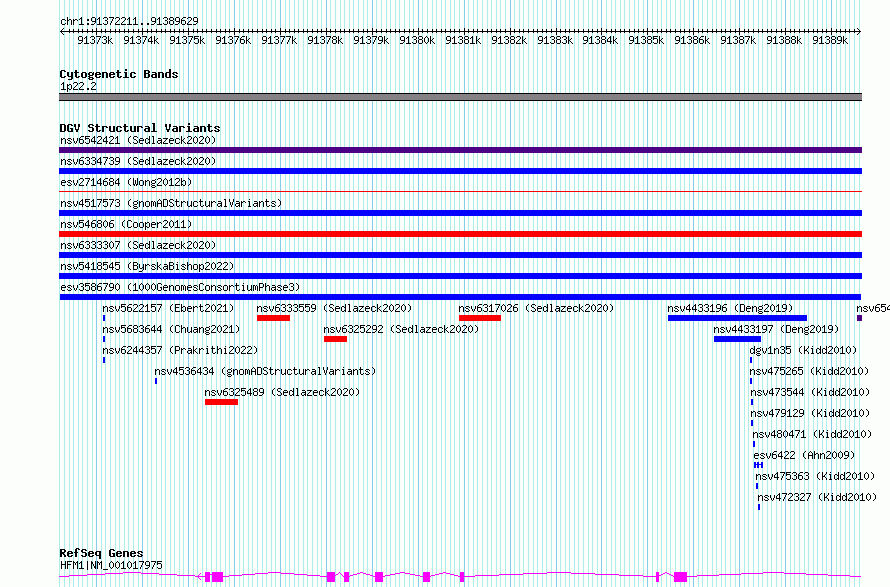Open the RefSeq Genes track title

(101, 553)
